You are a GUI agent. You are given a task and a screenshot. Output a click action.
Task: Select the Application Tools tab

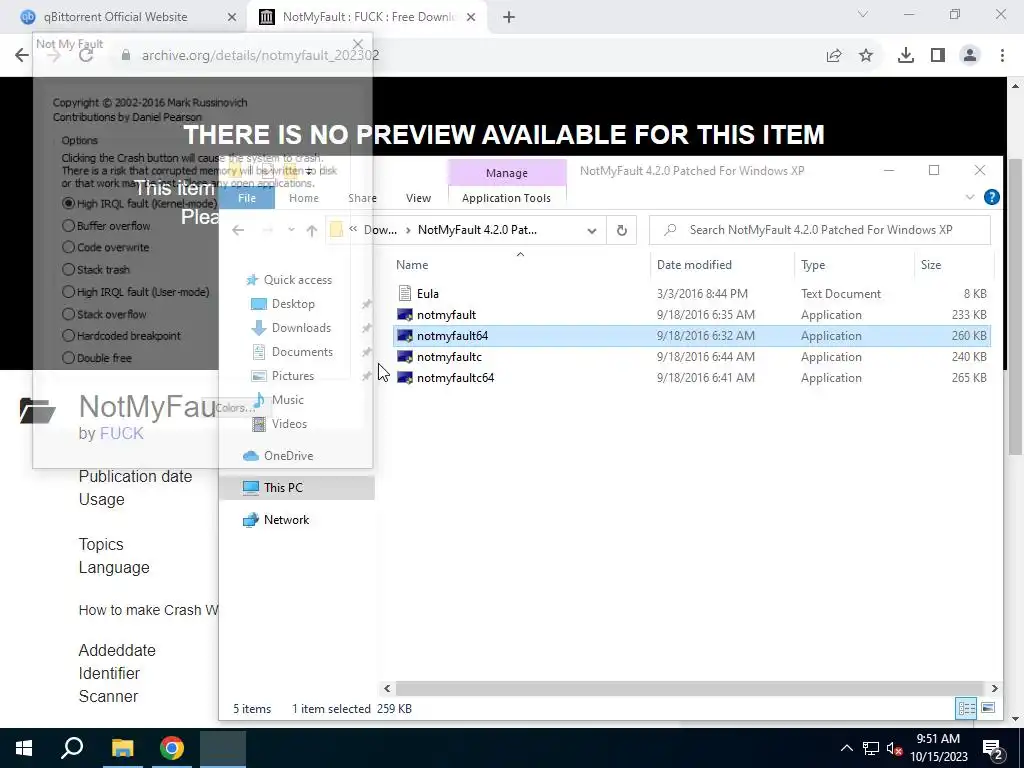(506, 198)
